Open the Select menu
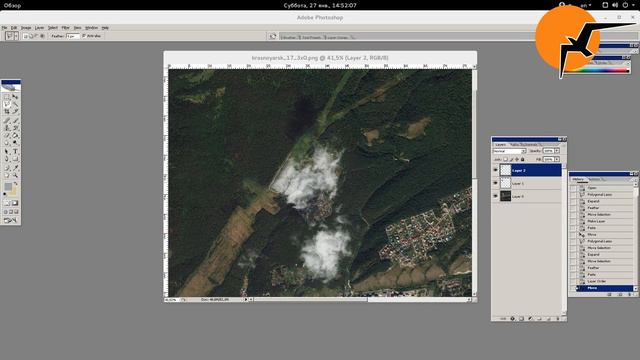Image resolution: width=640 pixels, height=360 pixels. [x=53, y=28]
